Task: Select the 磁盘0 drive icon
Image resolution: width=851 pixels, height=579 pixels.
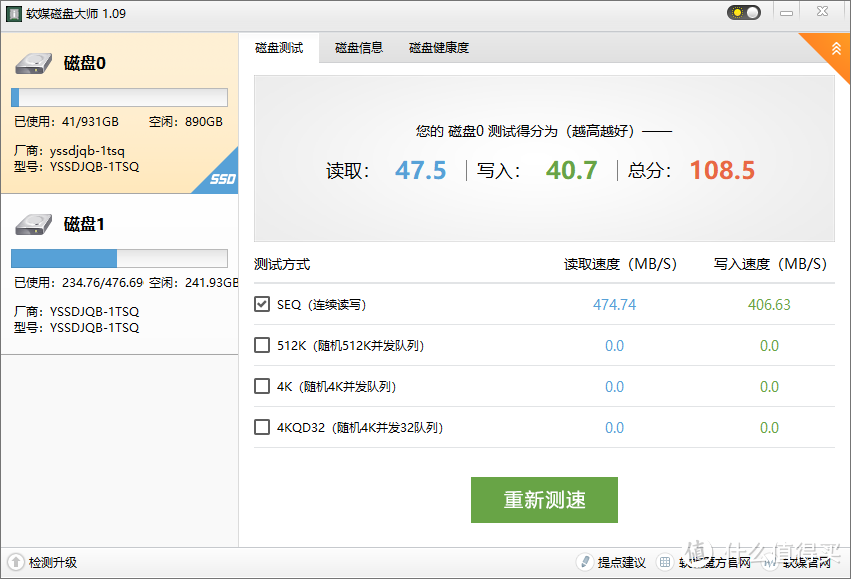Action: pyautogui.click(x=34, y=63)
